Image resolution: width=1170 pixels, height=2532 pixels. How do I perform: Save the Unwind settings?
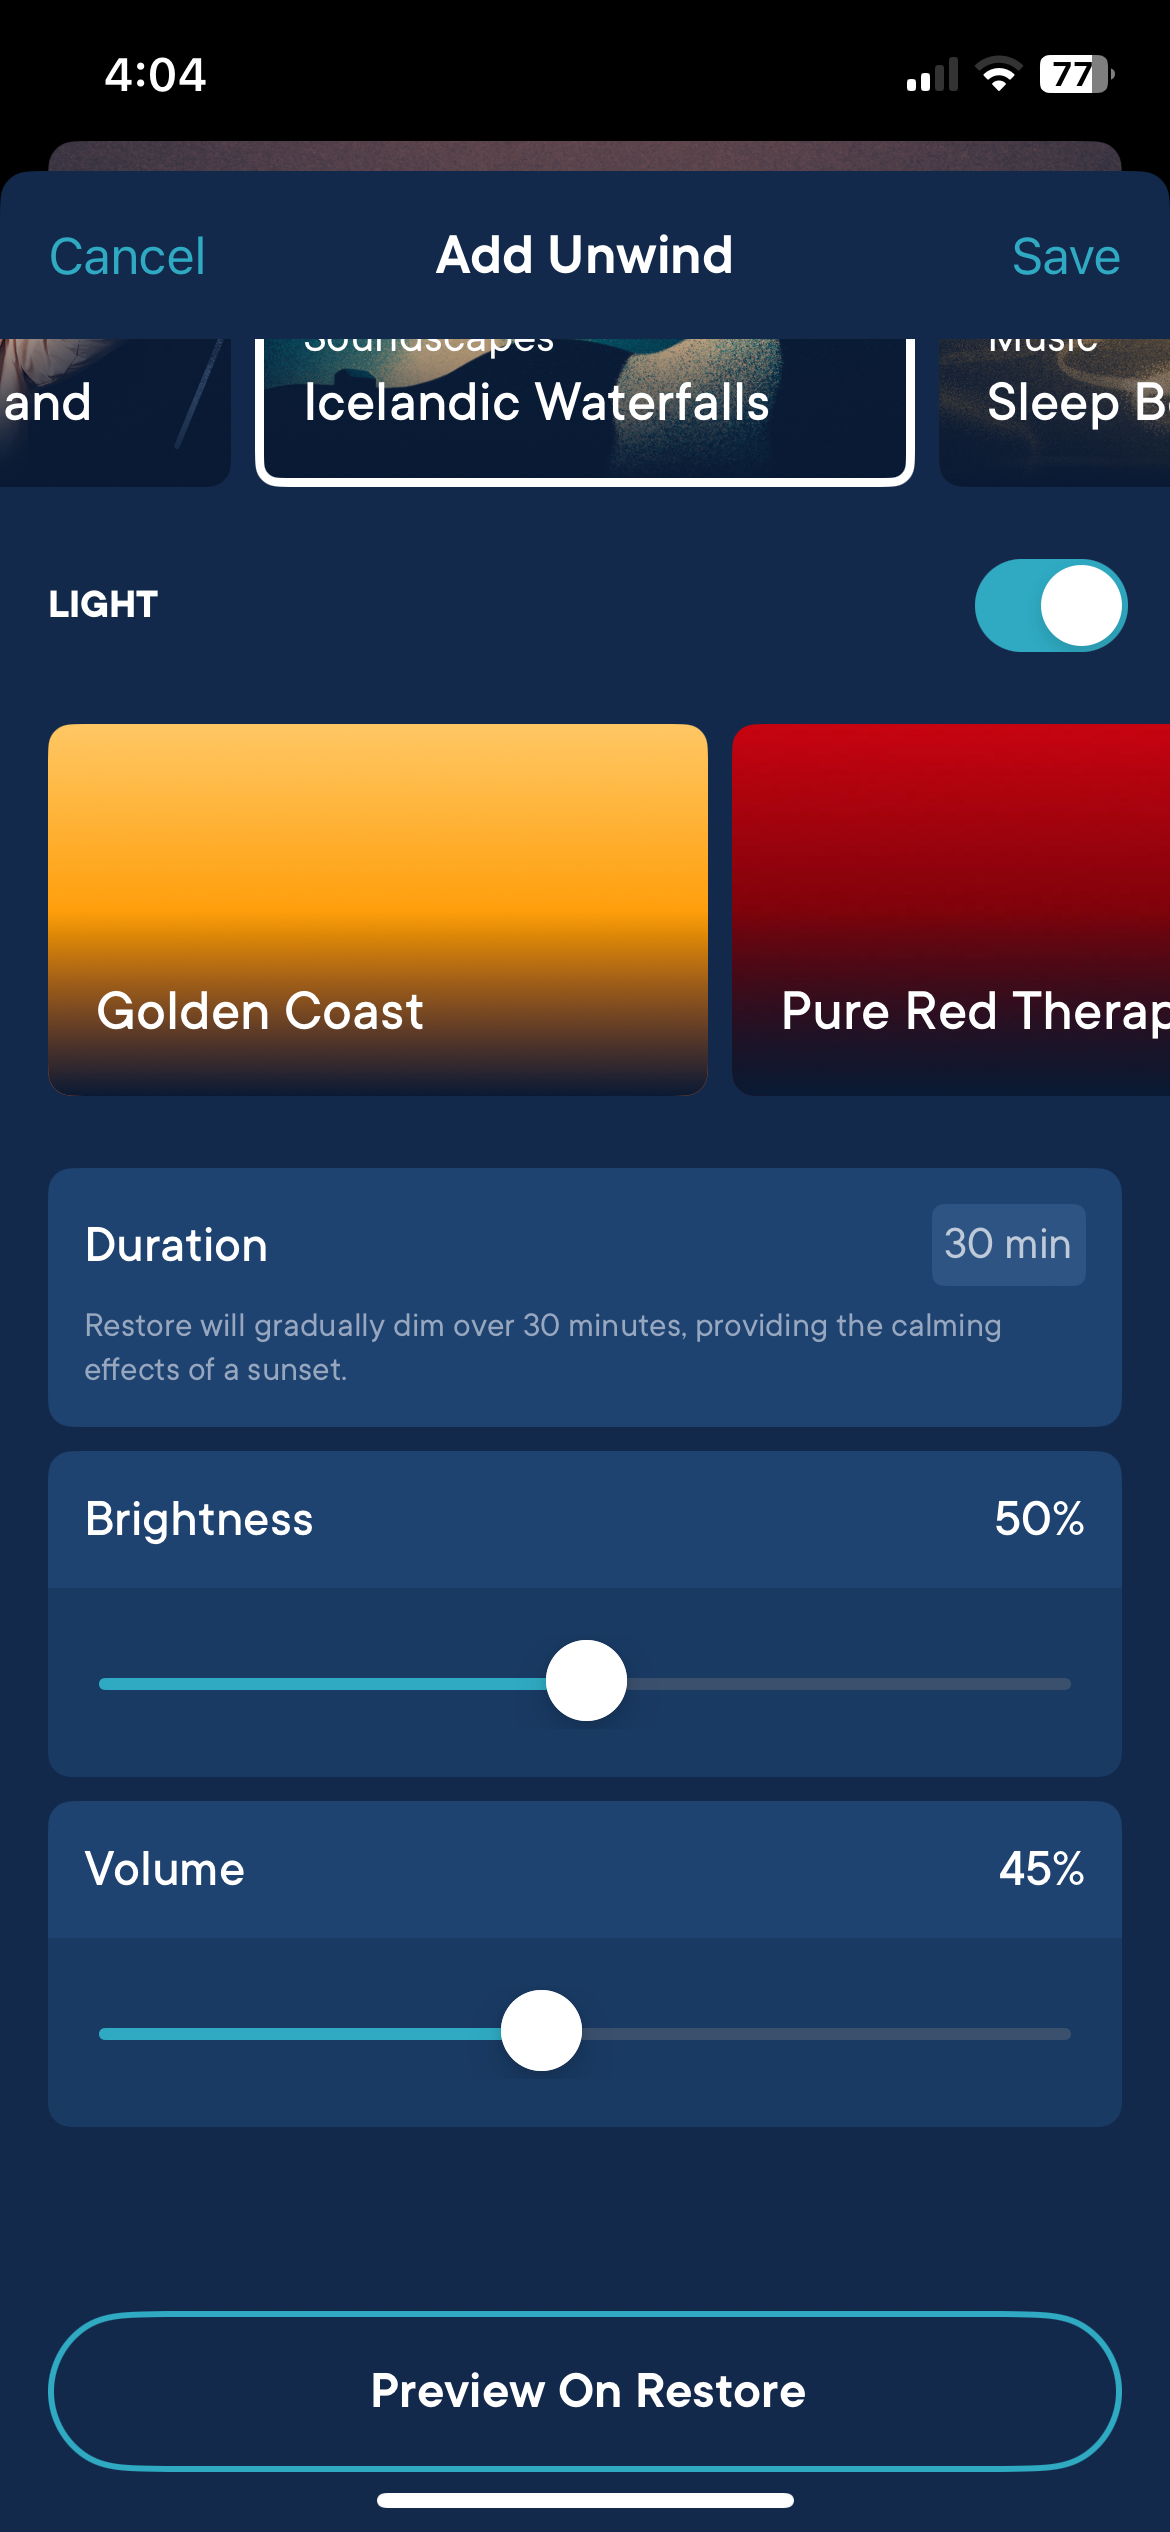tap(1066, 257)
